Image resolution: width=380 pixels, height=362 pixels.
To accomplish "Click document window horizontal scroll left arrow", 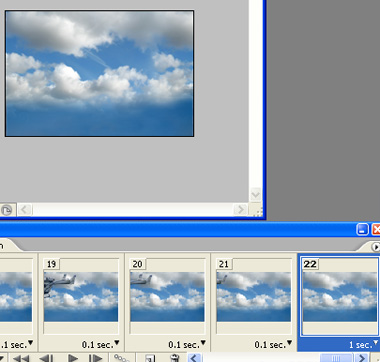I will [x=24, y=210].
